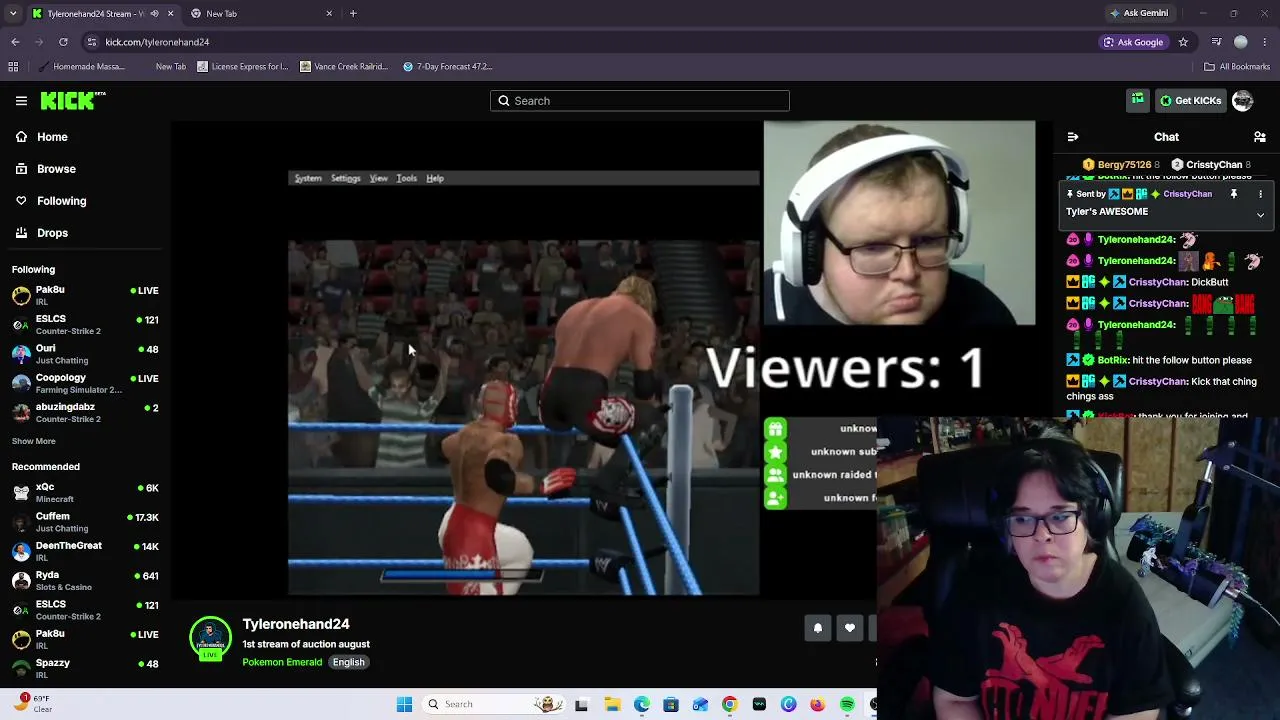
Task: Open the emulator Settings menu
Action: [x=346, y=178]
